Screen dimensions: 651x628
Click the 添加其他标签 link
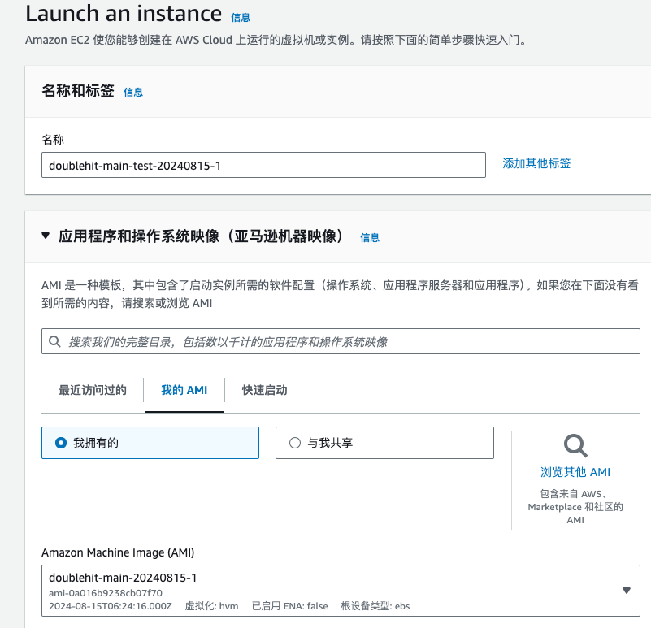coord(537,163)
